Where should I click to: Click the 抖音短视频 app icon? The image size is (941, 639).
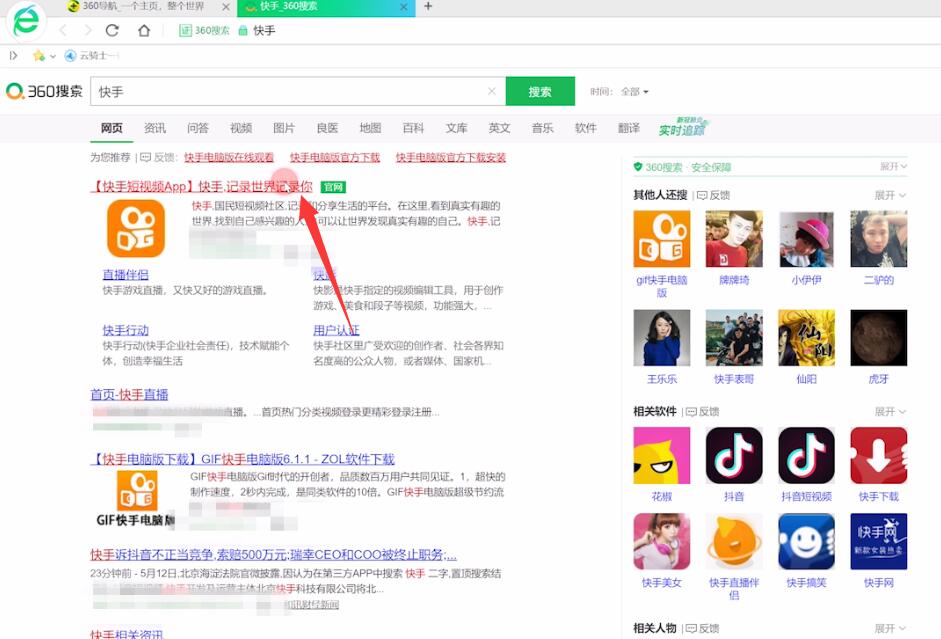click(x=807, y=455)
